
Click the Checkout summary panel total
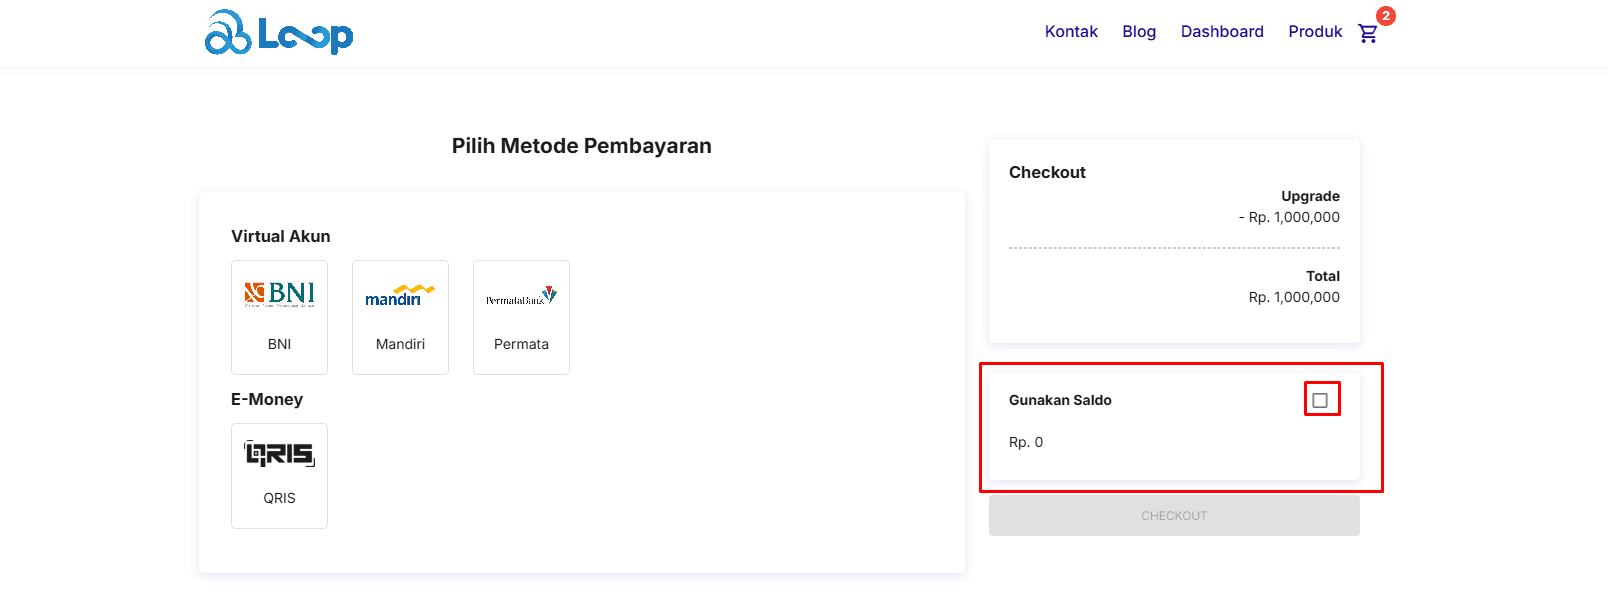point(1294,296)
